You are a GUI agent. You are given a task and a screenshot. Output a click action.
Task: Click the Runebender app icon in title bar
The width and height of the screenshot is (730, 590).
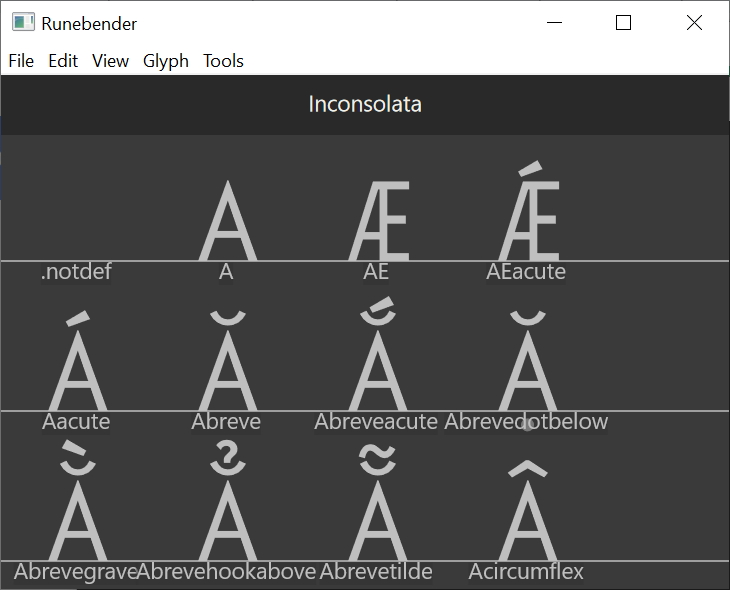click(x=23, y=23)
